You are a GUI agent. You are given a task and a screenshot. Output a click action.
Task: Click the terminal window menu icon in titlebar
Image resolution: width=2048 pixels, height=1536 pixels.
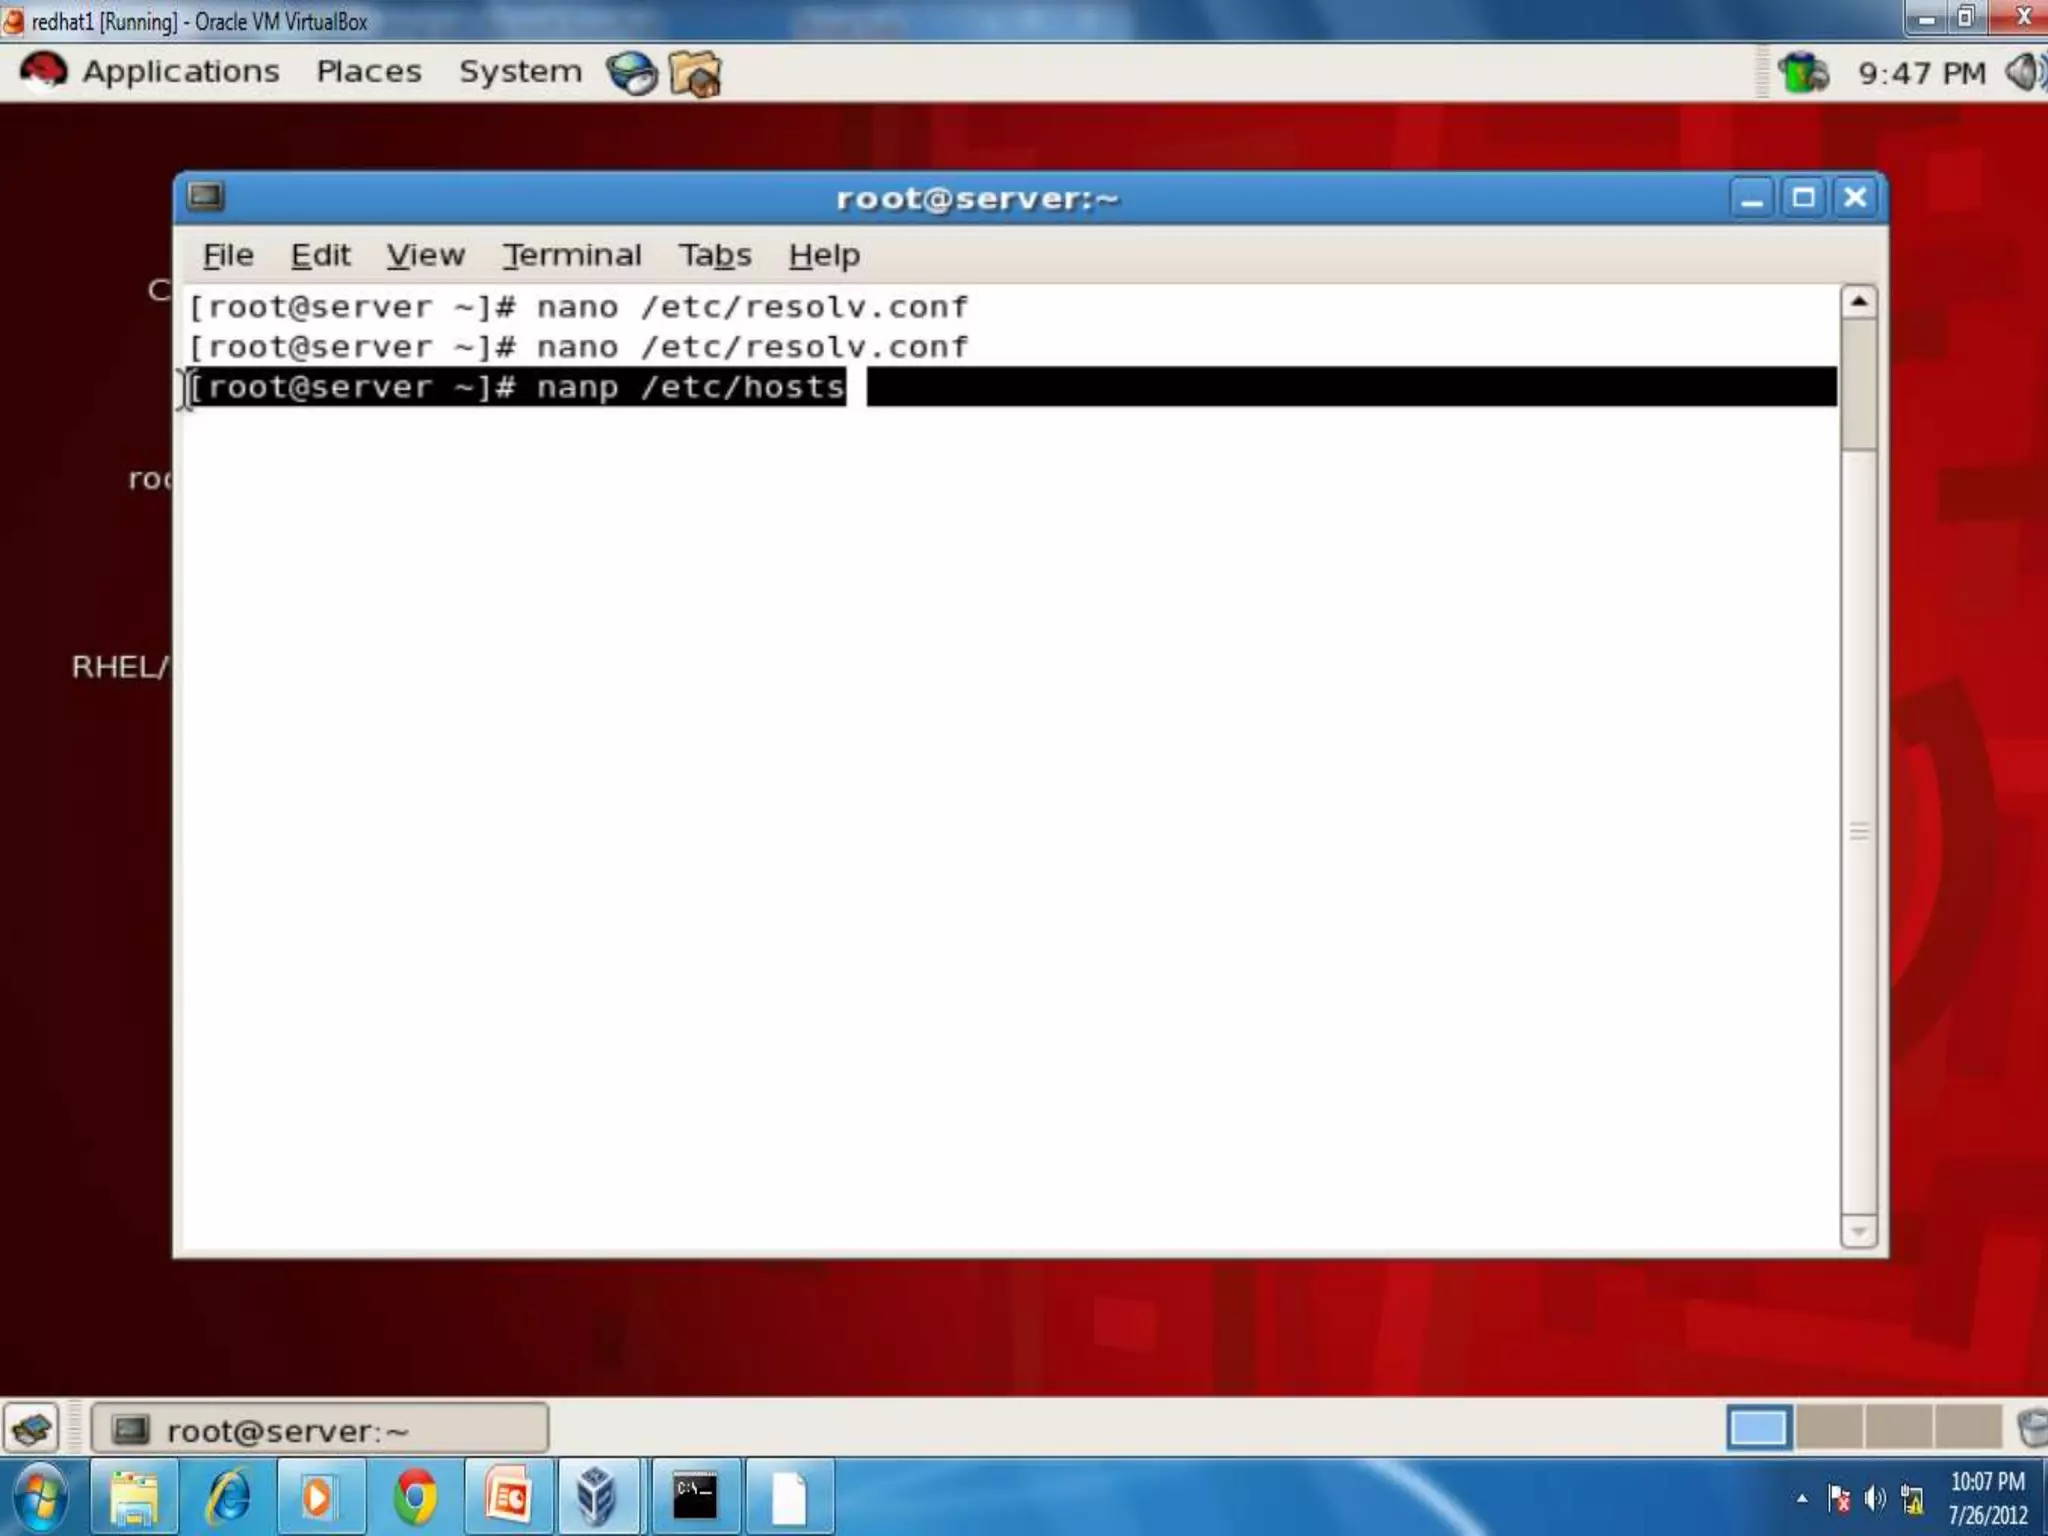click(x=206, y=196)
